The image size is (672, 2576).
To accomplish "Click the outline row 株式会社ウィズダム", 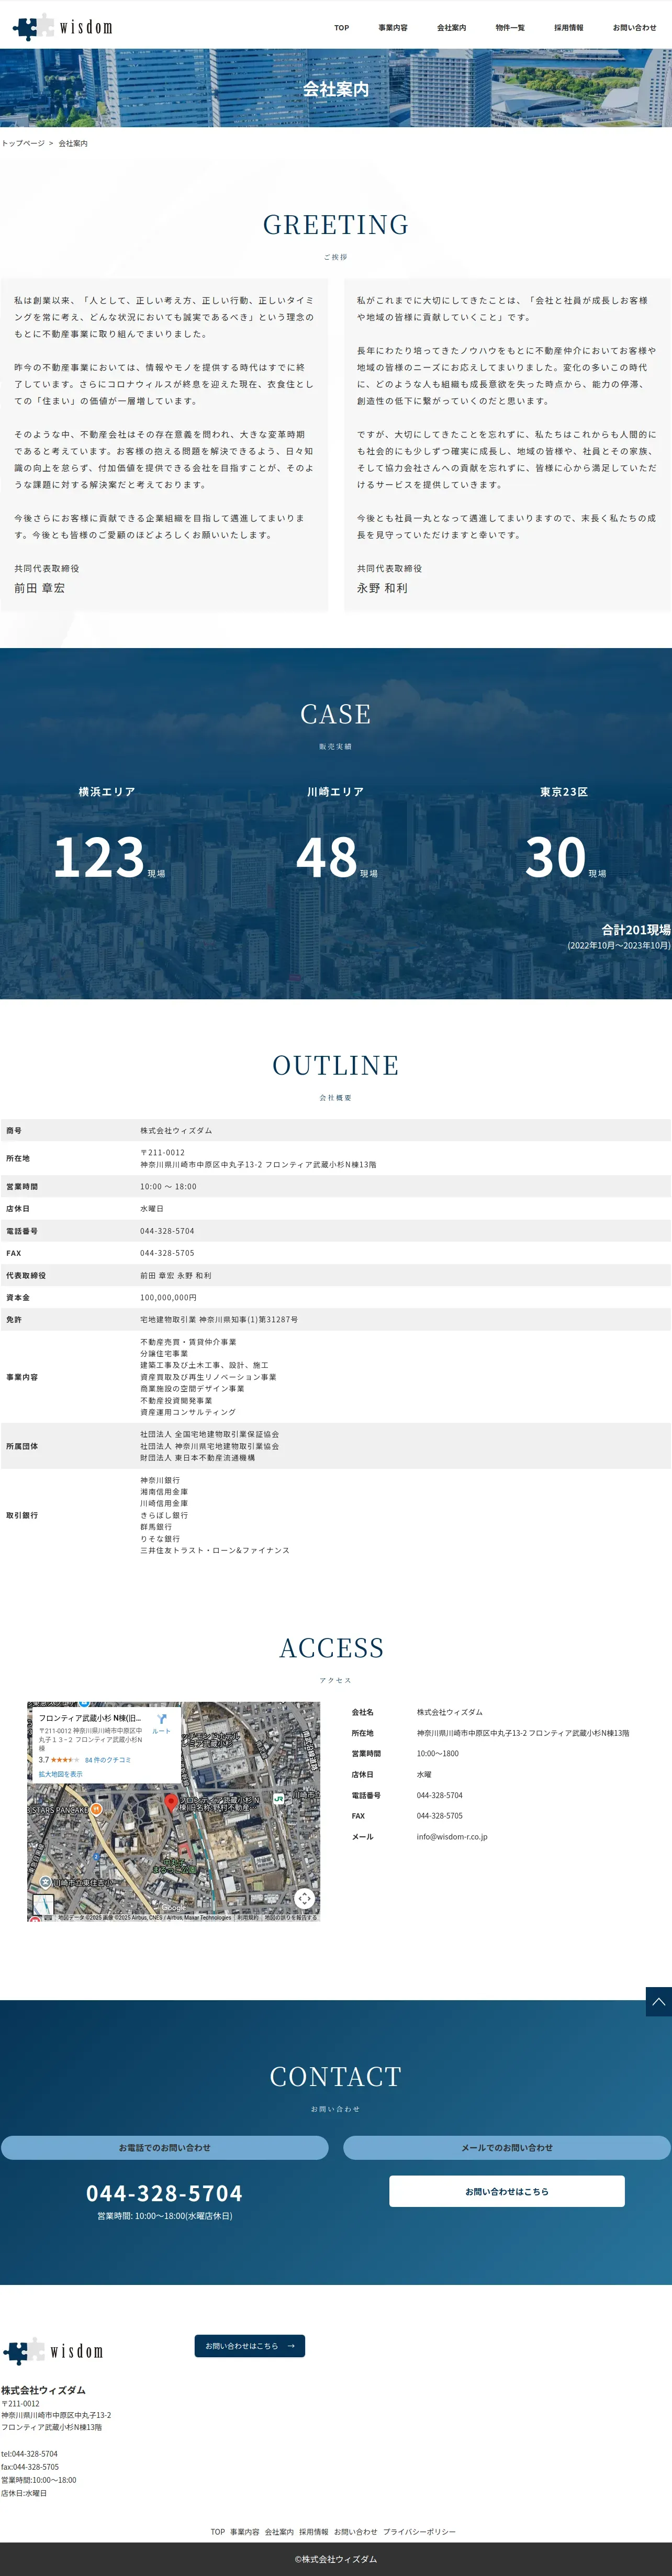I will point(336,1131).
